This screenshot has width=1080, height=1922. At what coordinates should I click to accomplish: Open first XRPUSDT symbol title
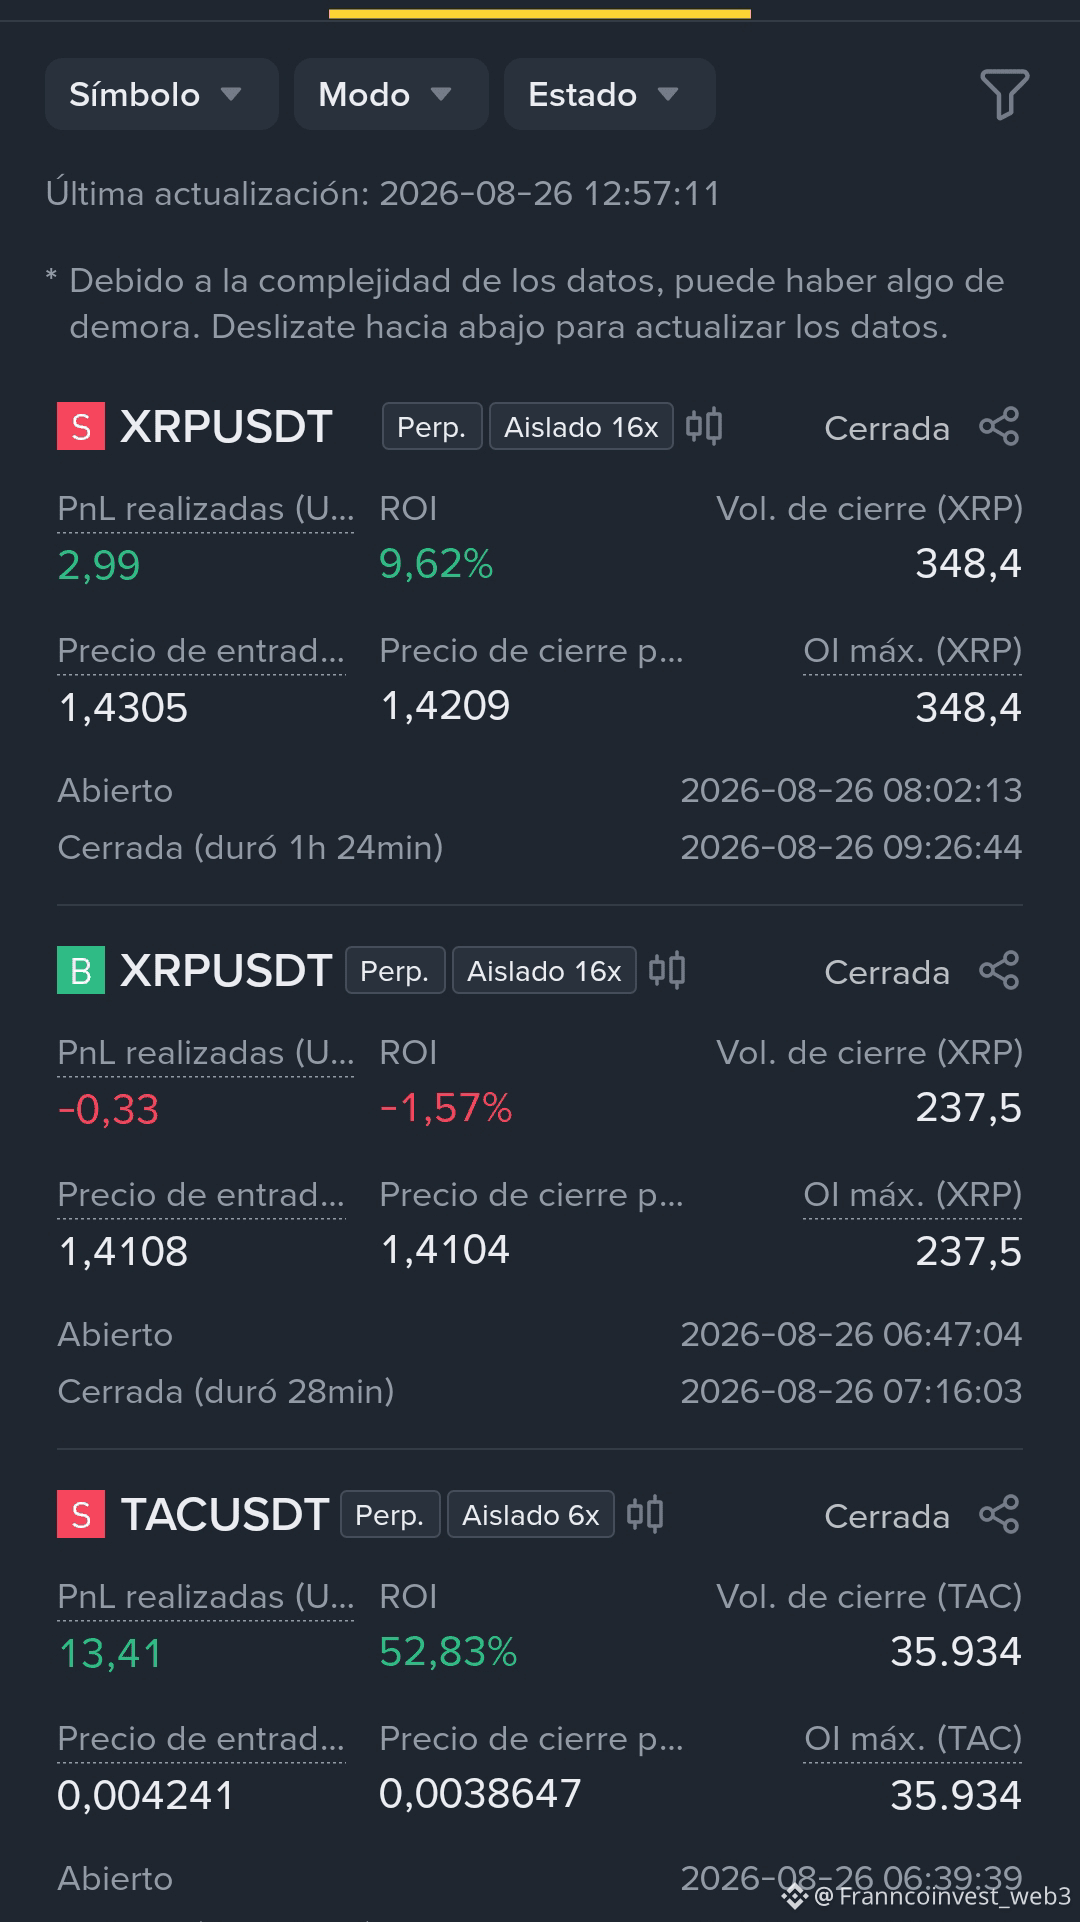(226, 427)
